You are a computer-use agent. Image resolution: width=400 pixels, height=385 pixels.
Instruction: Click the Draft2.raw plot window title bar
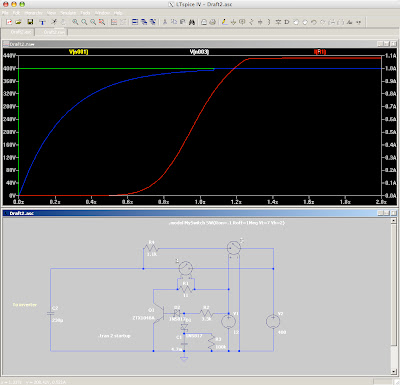(x=200, y=44)
